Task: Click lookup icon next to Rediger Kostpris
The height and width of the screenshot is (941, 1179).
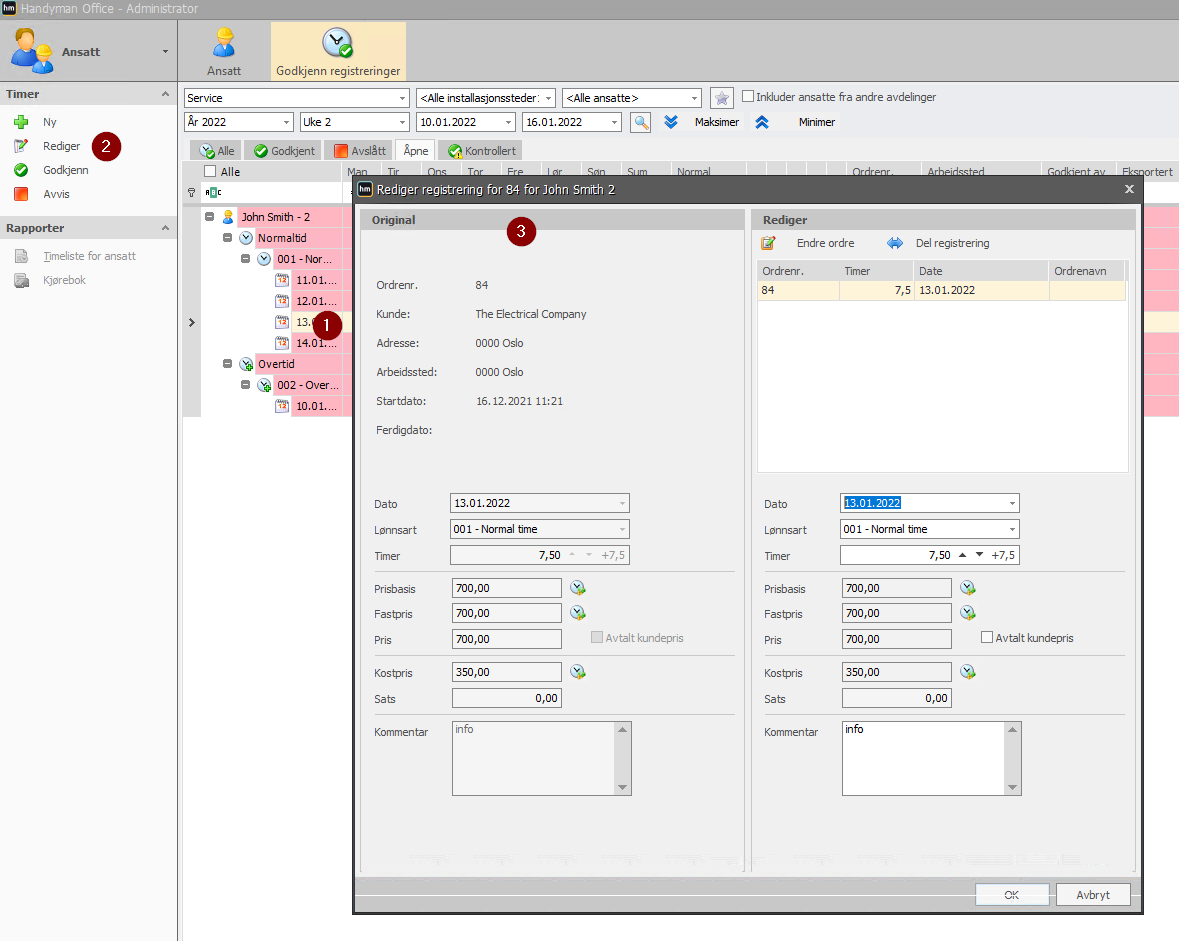Action: pos(968,672)
